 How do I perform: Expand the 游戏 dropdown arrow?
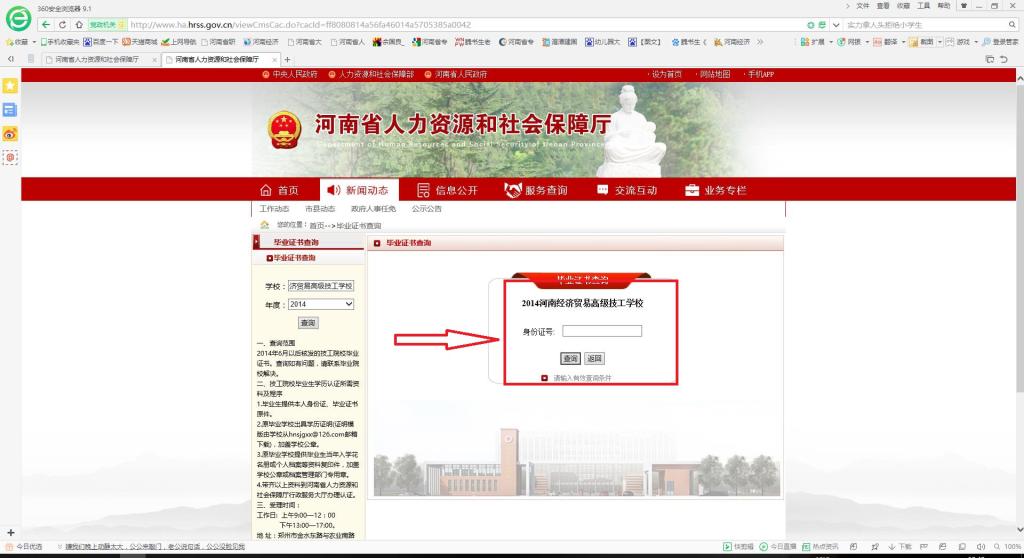976,42
